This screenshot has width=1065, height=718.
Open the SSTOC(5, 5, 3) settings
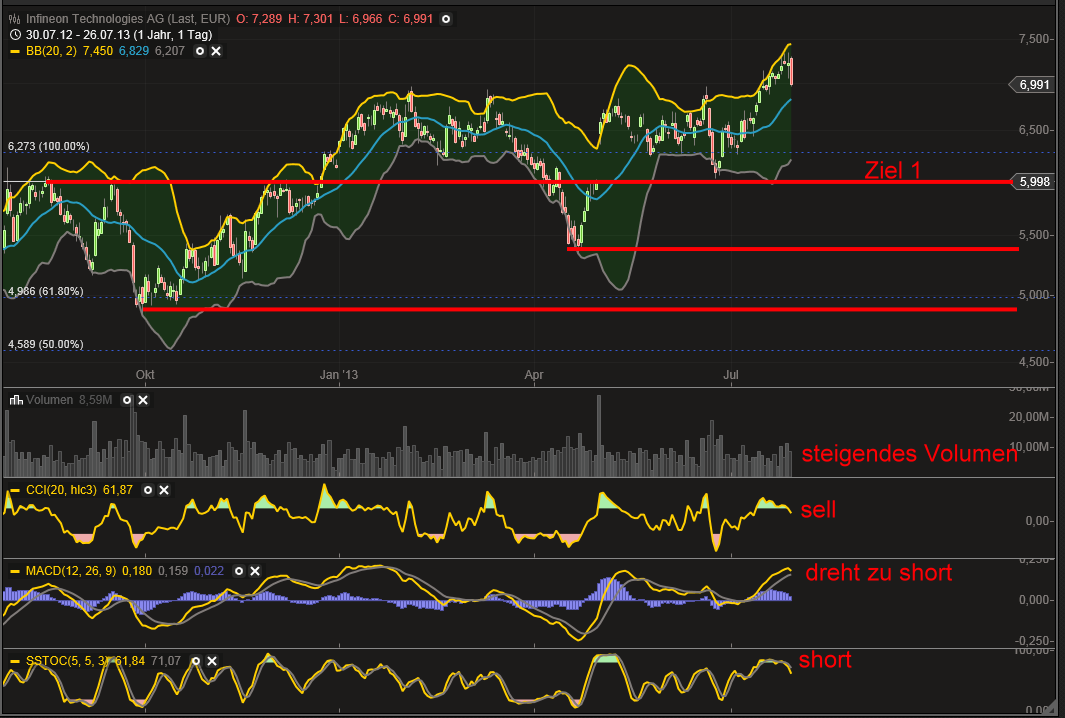click(196, 661)
